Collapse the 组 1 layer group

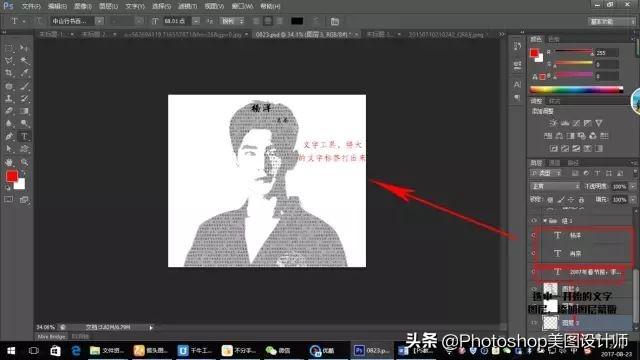coord(544,221)
